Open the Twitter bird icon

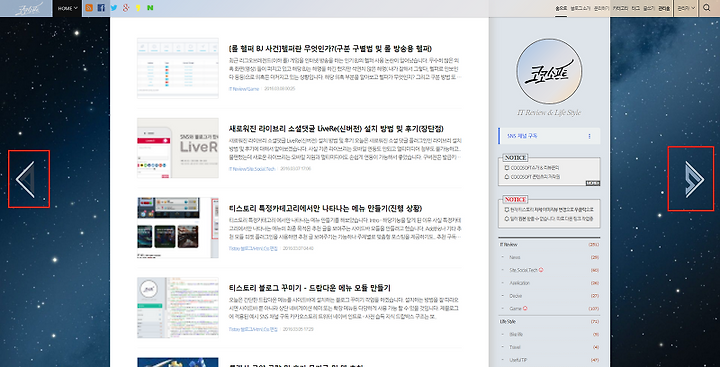(x=114, y=8)
